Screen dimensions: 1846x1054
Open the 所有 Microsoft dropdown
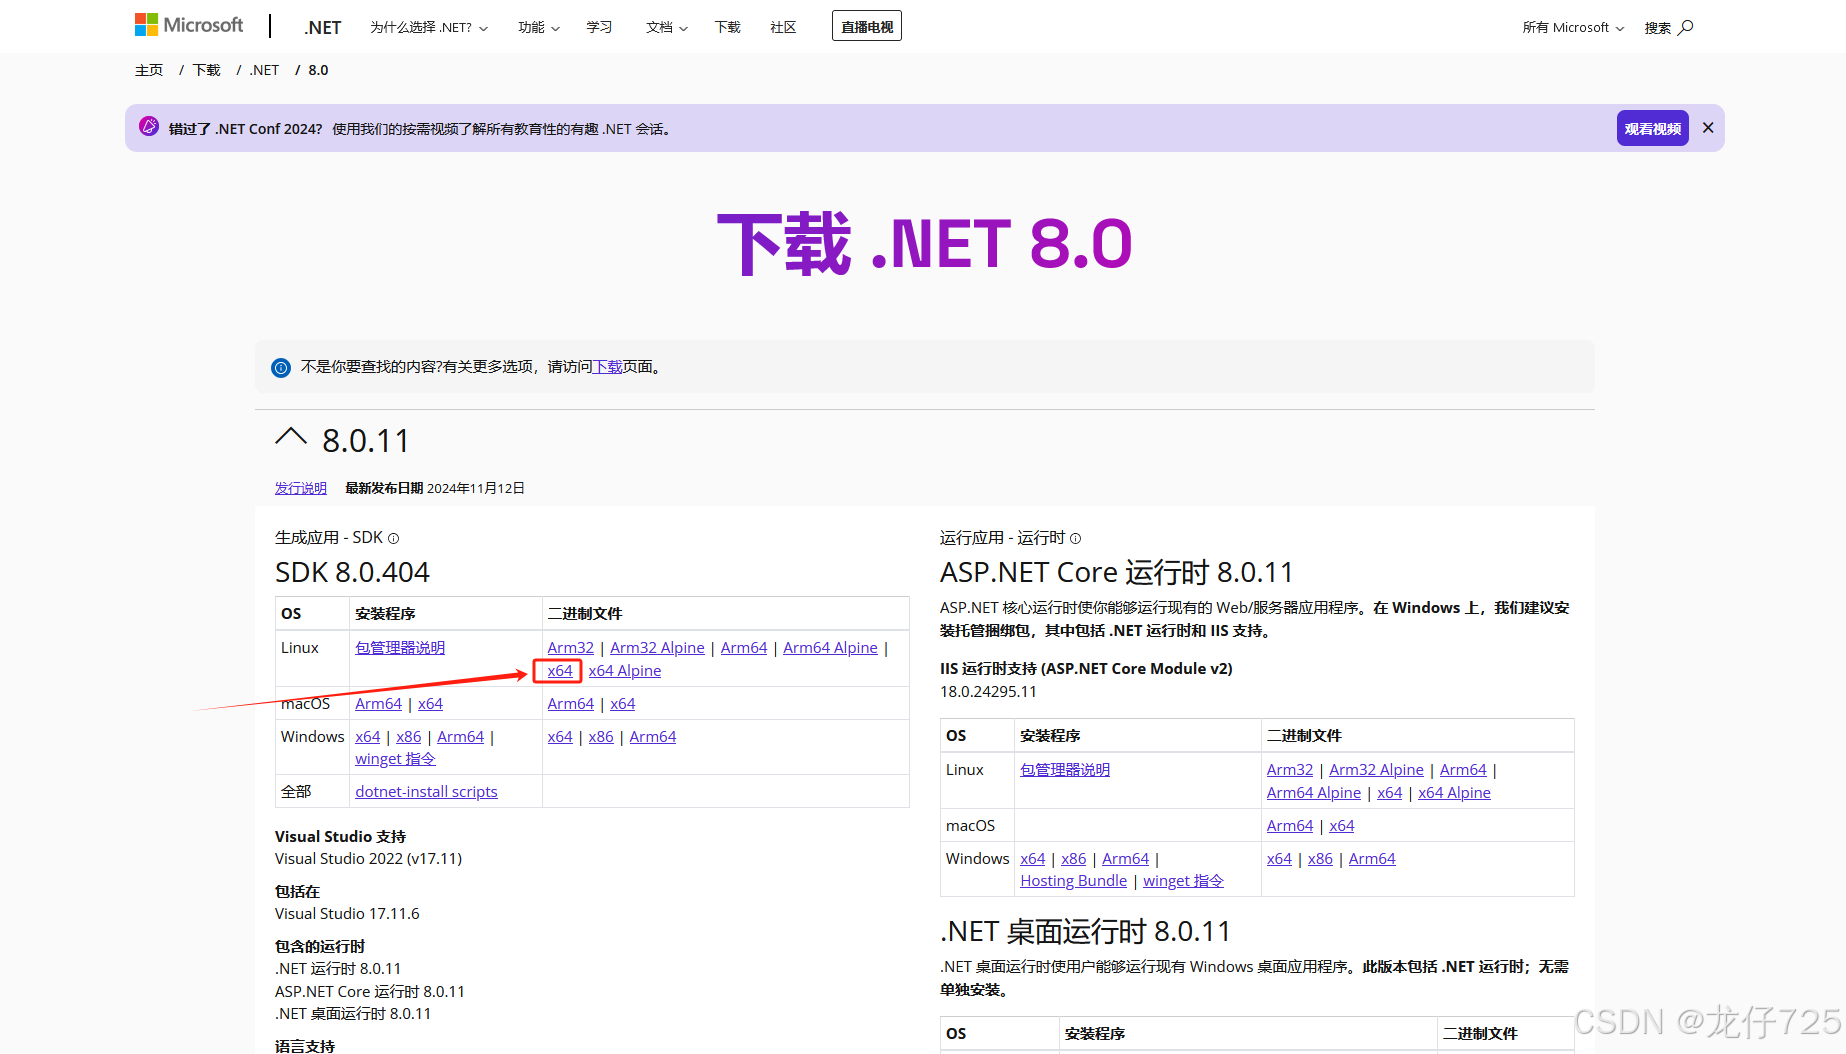coord(1573,27)
